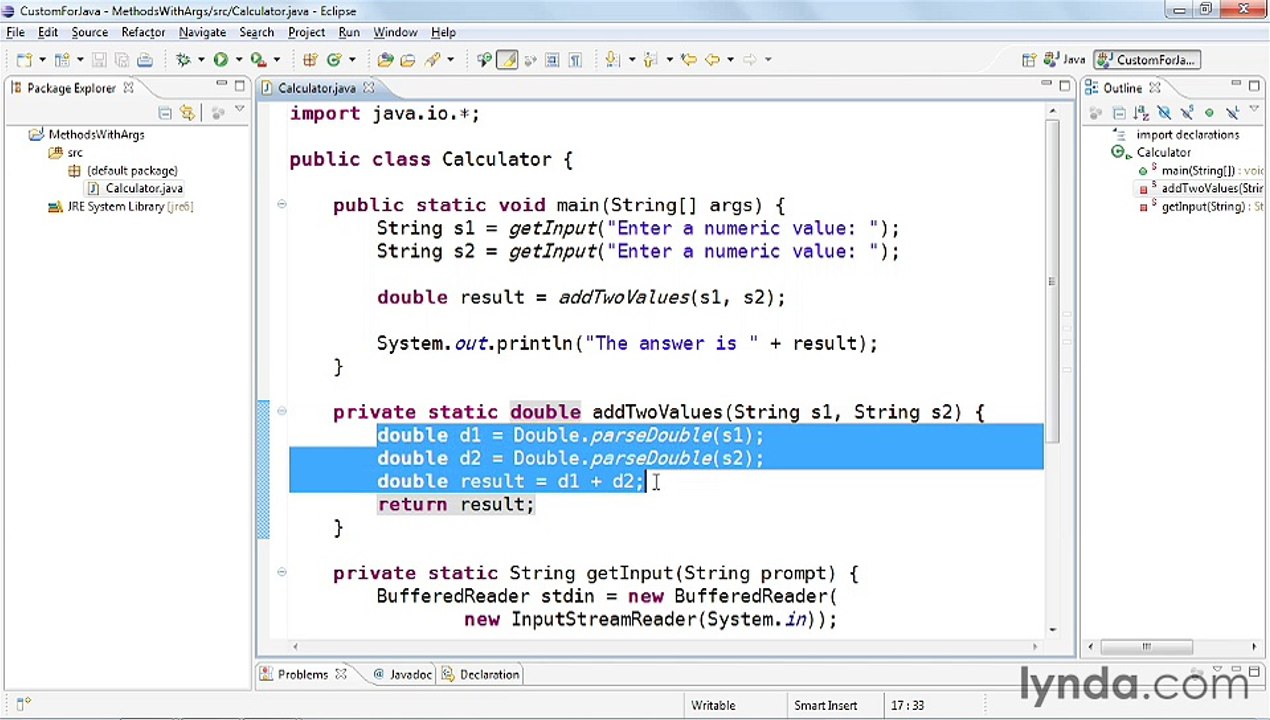Image resolution: width=1270 pixels, height=720 pixels.
Task: Go to next annotation with the toolbar icon
Action: tap(610, 60)
